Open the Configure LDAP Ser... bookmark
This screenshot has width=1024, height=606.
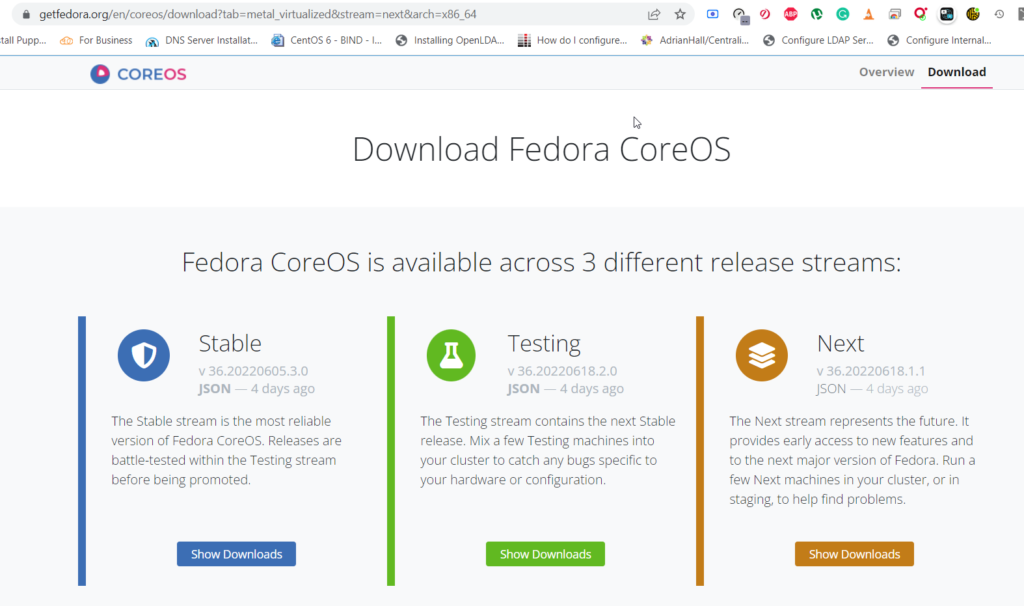point(818,40)
